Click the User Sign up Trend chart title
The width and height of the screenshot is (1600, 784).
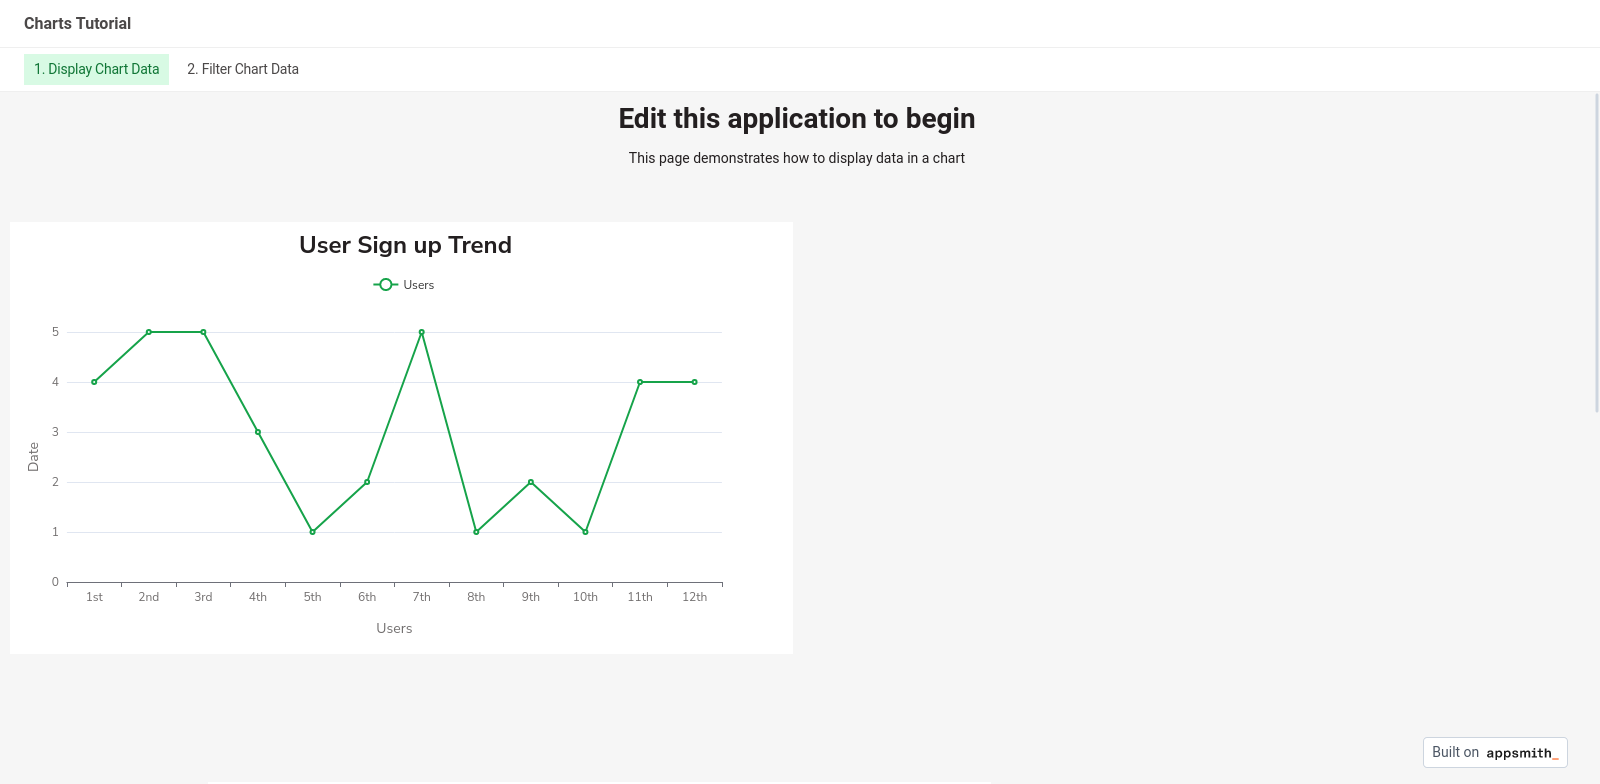(405, 245)
